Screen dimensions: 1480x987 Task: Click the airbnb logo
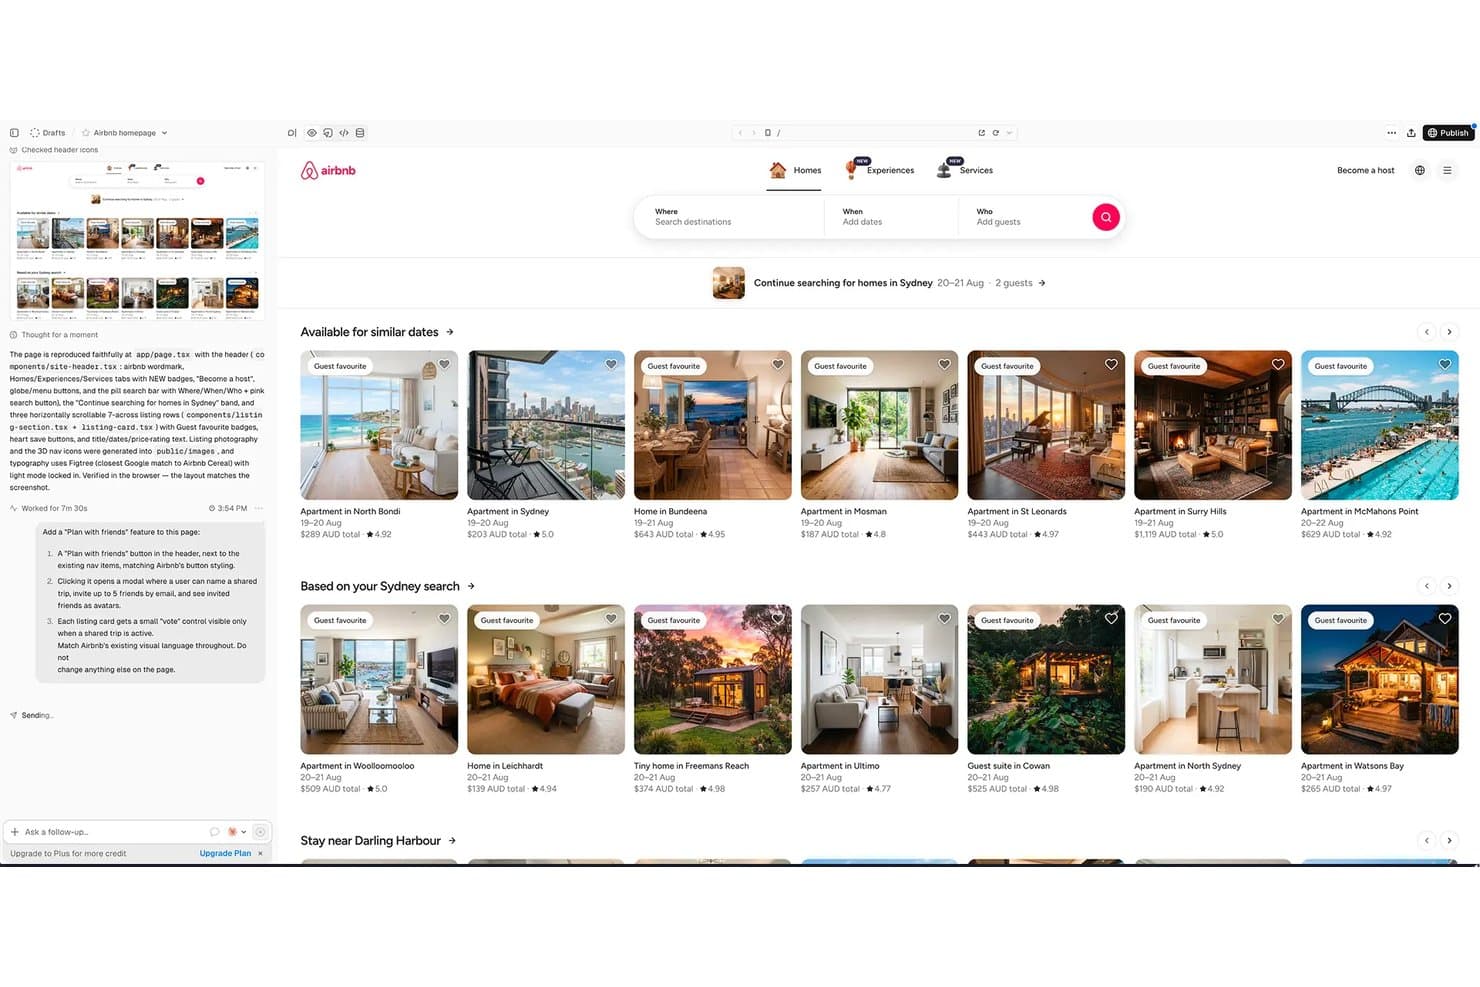328,171
